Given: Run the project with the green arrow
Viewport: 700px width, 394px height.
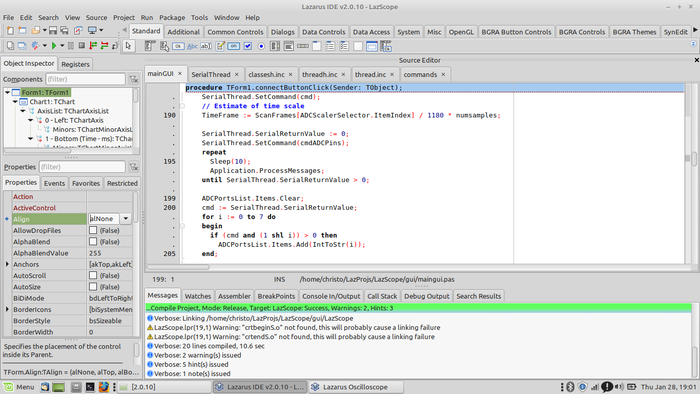Looking at the screenshot, I should pyautogui.click(x=54, y=46).
